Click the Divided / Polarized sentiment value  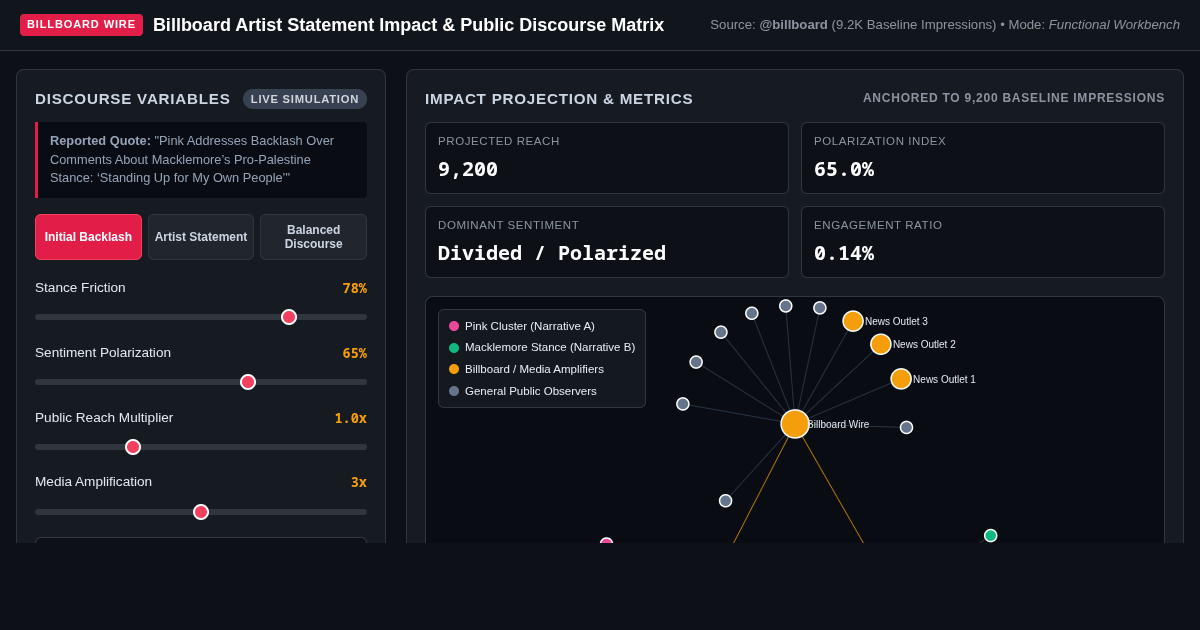point(552,253)
